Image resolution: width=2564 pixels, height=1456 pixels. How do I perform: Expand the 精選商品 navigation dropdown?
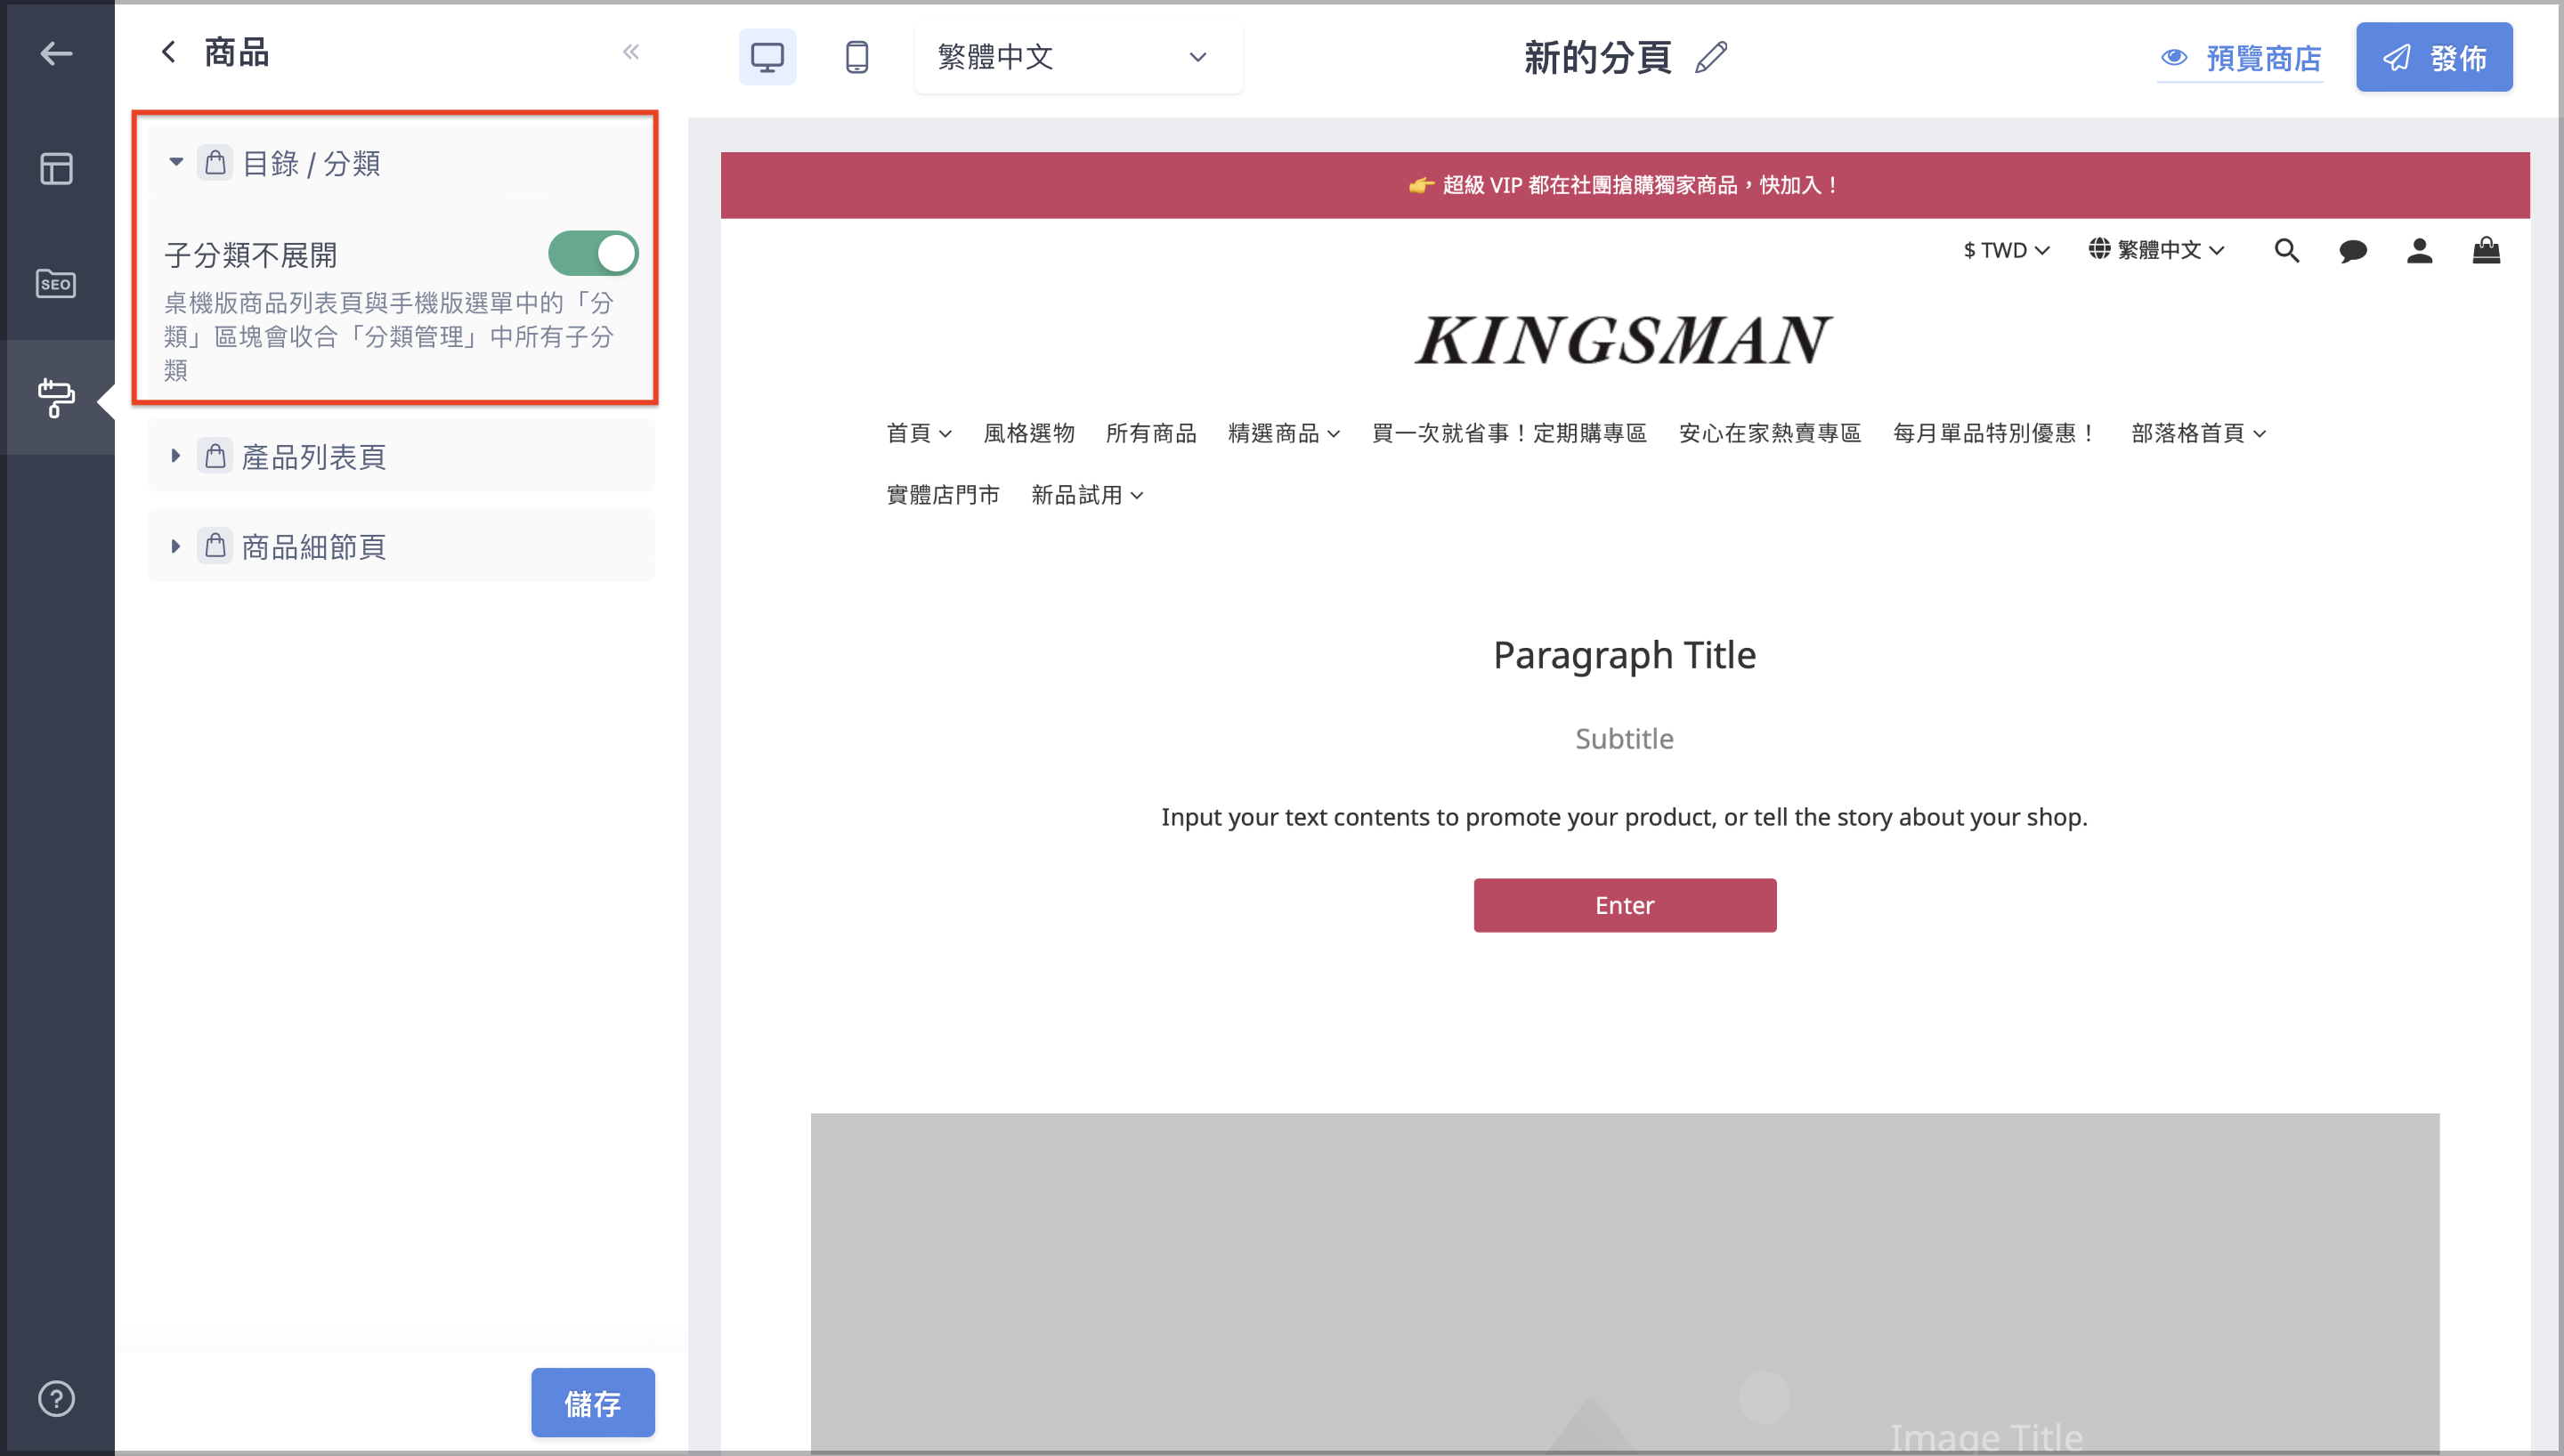click(1284, 433)
